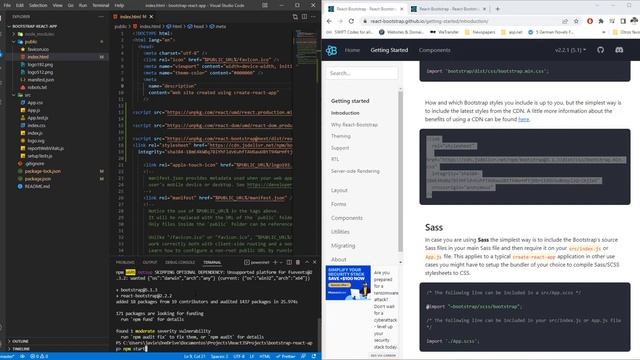Open the Newspapers bookmark folder

tap(480, 32)
